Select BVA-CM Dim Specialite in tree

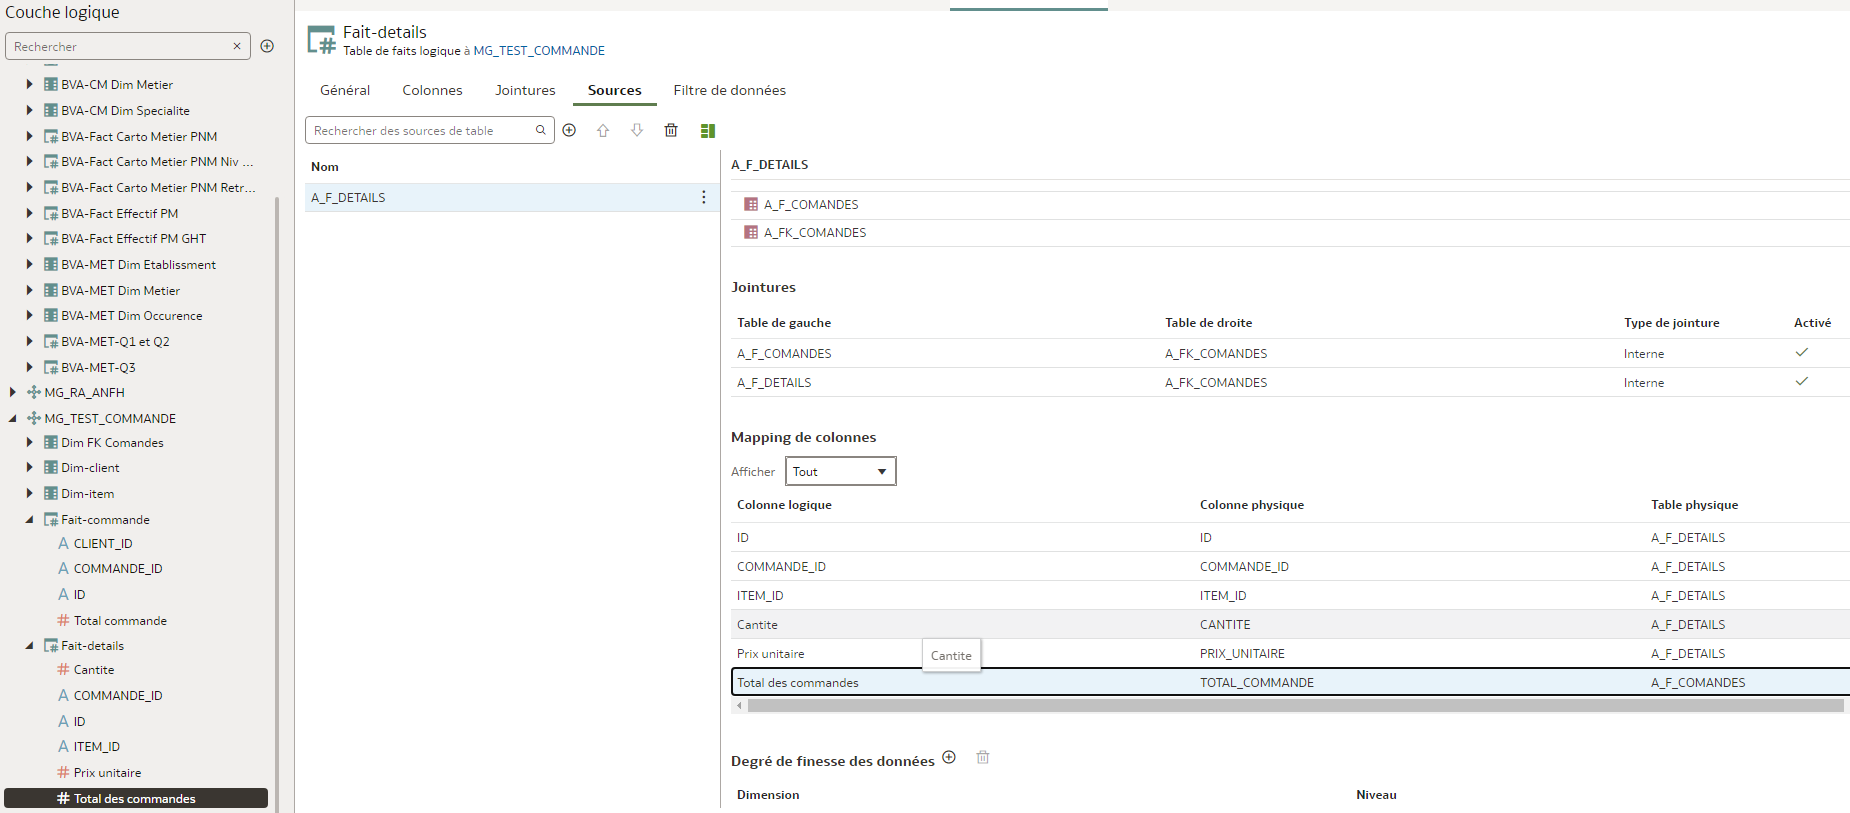pos(125,110)
